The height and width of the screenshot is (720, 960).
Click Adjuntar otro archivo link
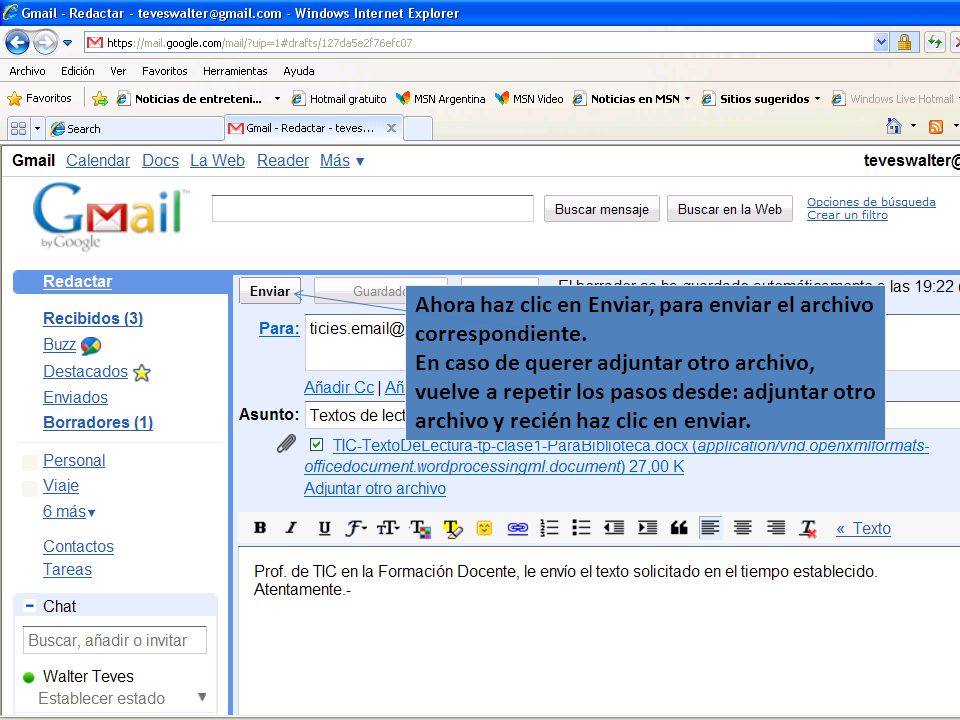(375, 489)
